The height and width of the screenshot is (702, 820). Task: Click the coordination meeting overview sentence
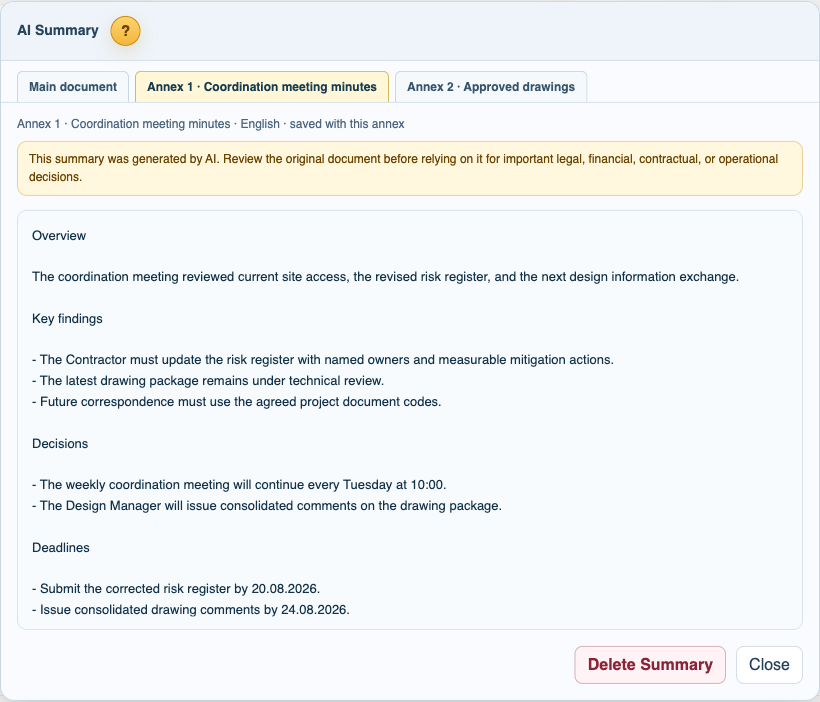tap(385, 277)
